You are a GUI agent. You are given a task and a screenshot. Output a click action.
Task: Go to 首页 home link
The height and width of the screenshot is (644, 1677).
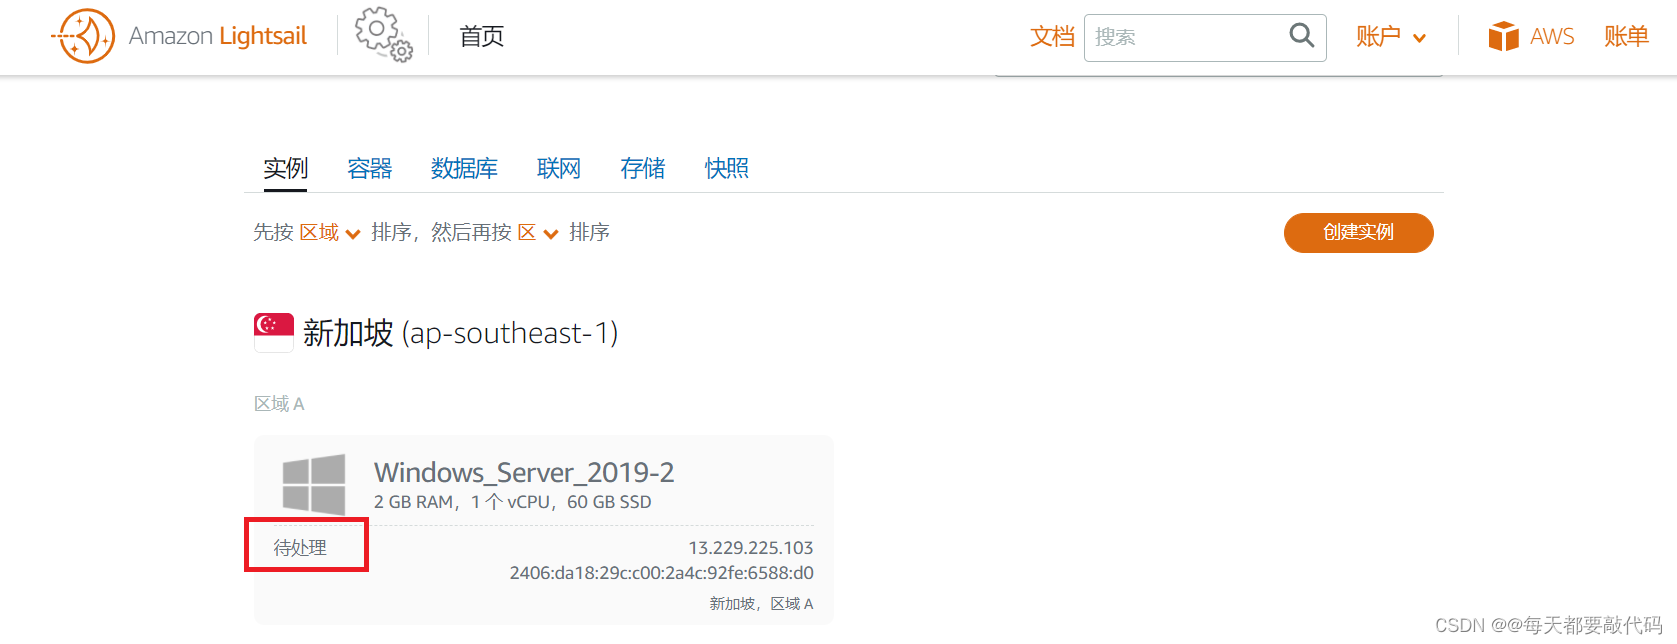tap(481, 37)
